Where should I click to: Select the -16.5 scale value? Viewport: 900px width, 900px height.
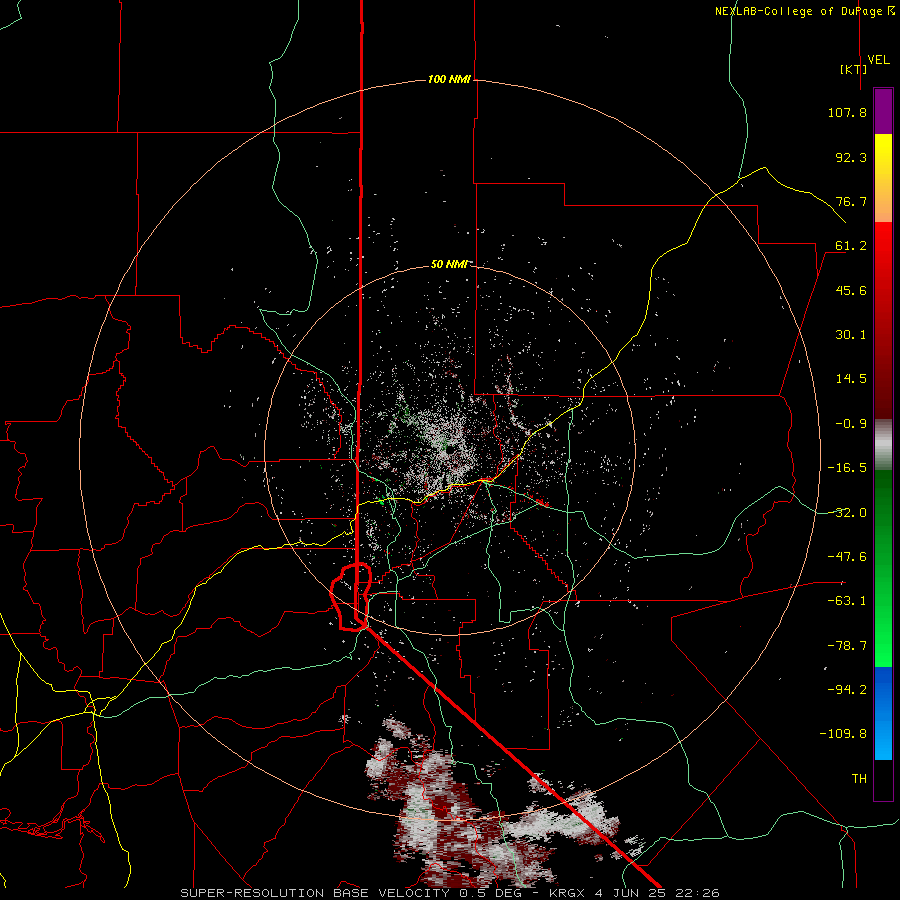pyautogui.click(x=847, y=468)
